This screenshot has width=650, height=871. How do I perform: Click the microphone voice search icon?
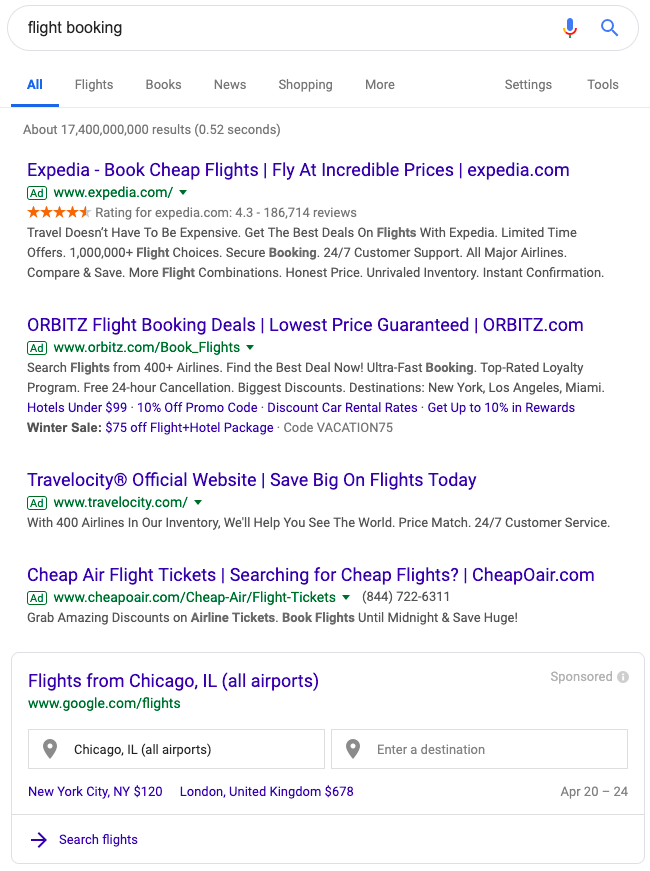click(x=570, y=28)
